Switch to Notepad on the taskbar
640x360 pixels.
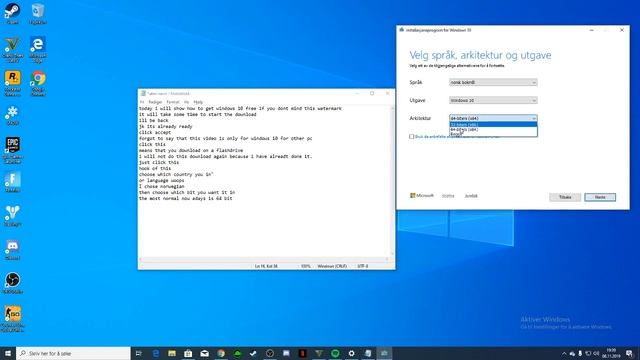tap(368, 353)
